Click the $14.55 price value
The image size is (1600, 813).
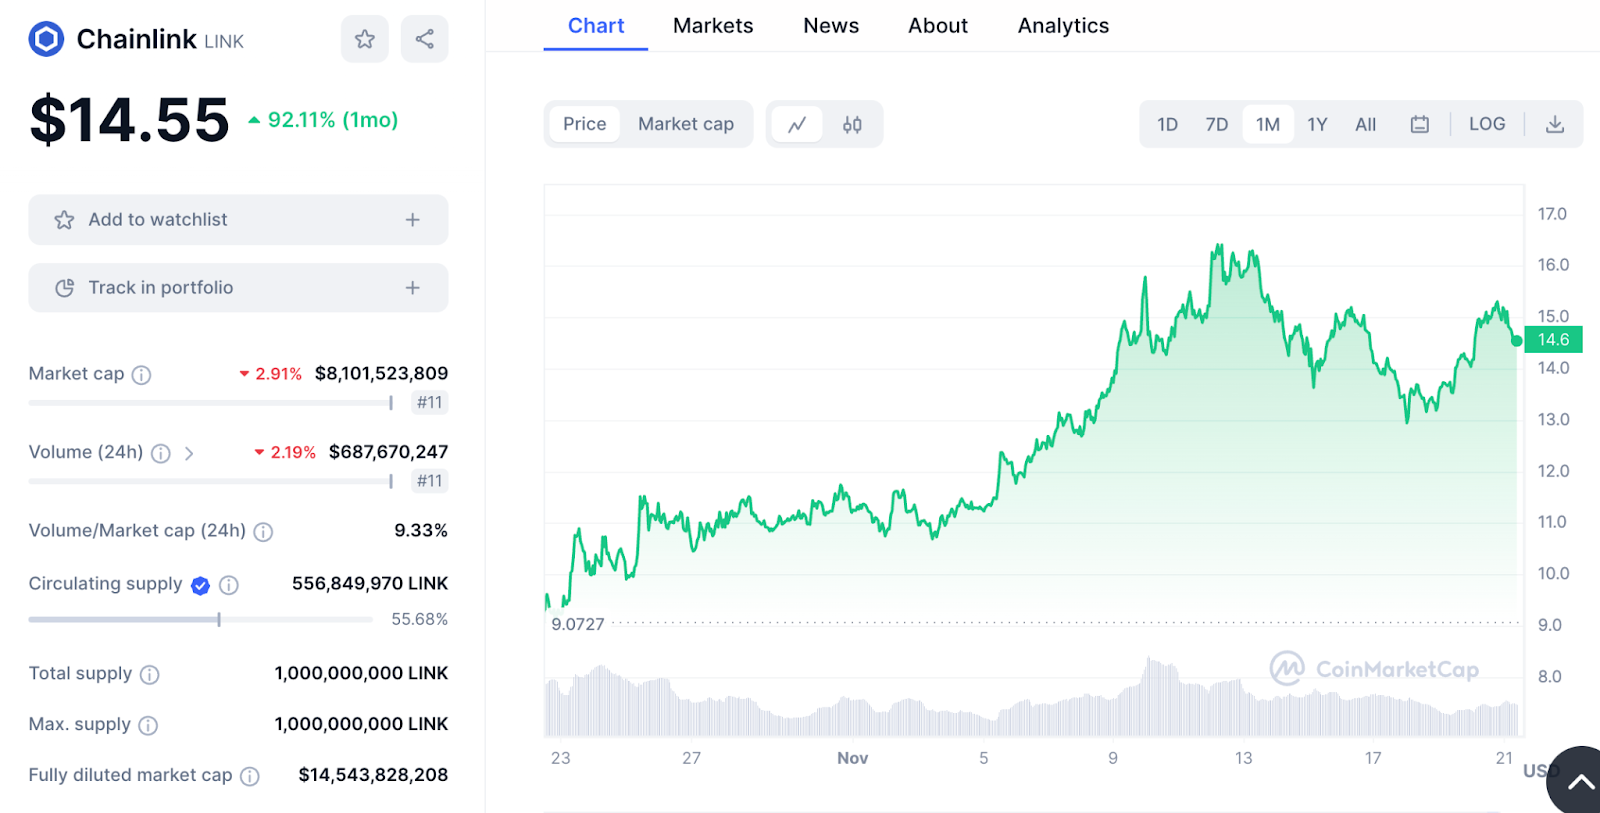(130, 120)
